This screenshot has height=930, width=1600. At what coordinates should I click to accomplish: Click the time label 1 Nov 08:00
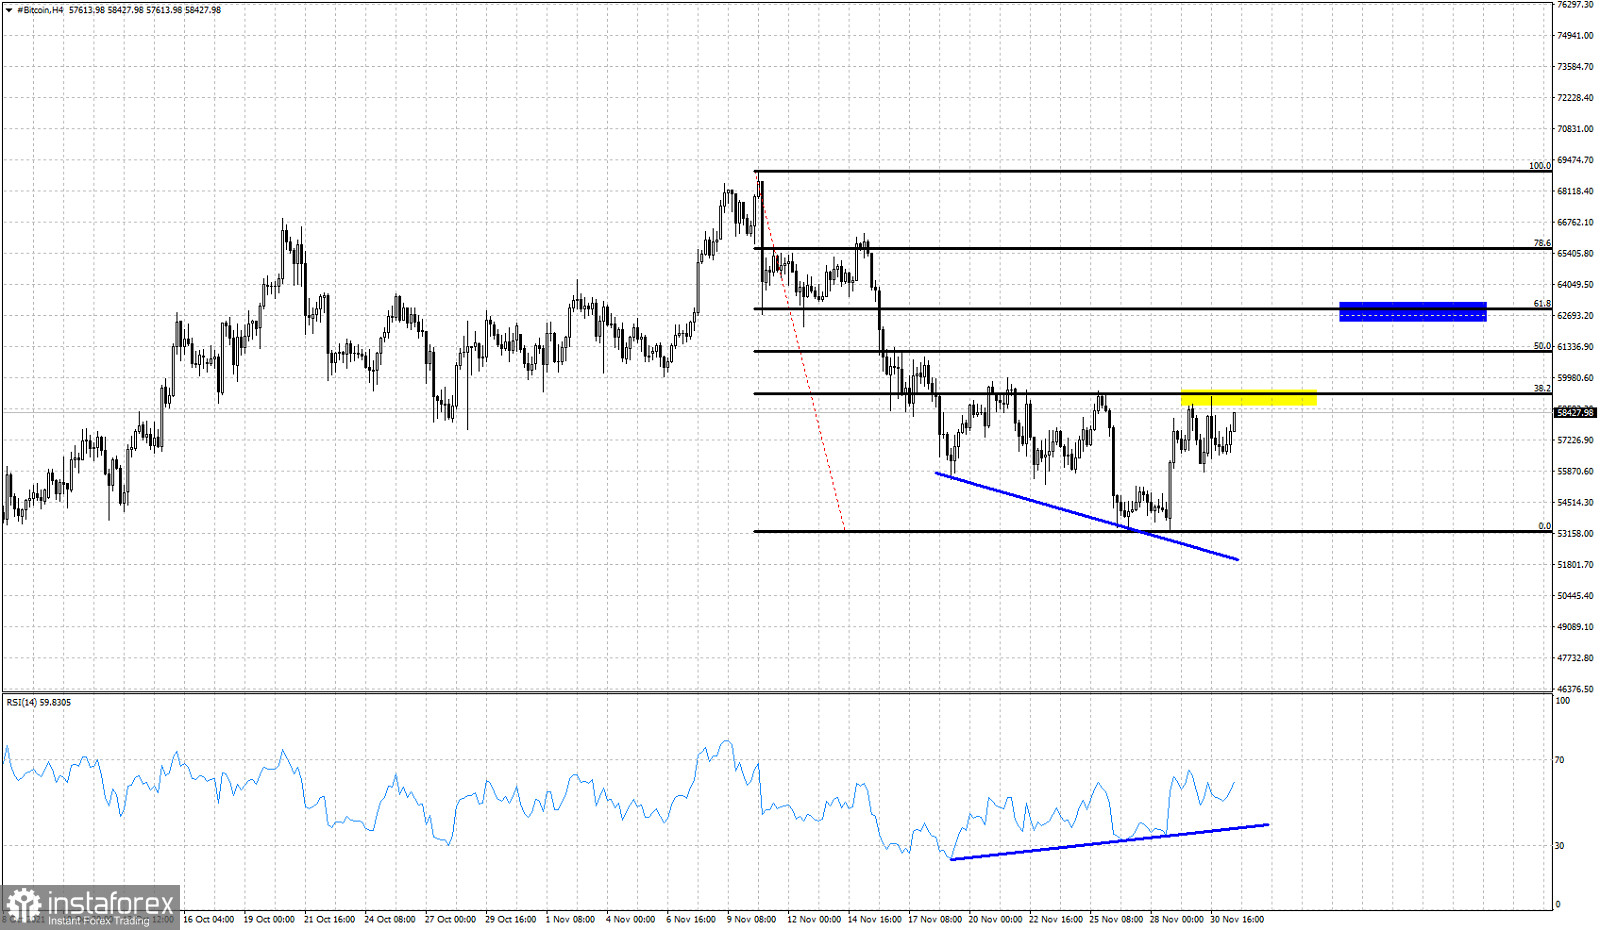tap(571, 919)
